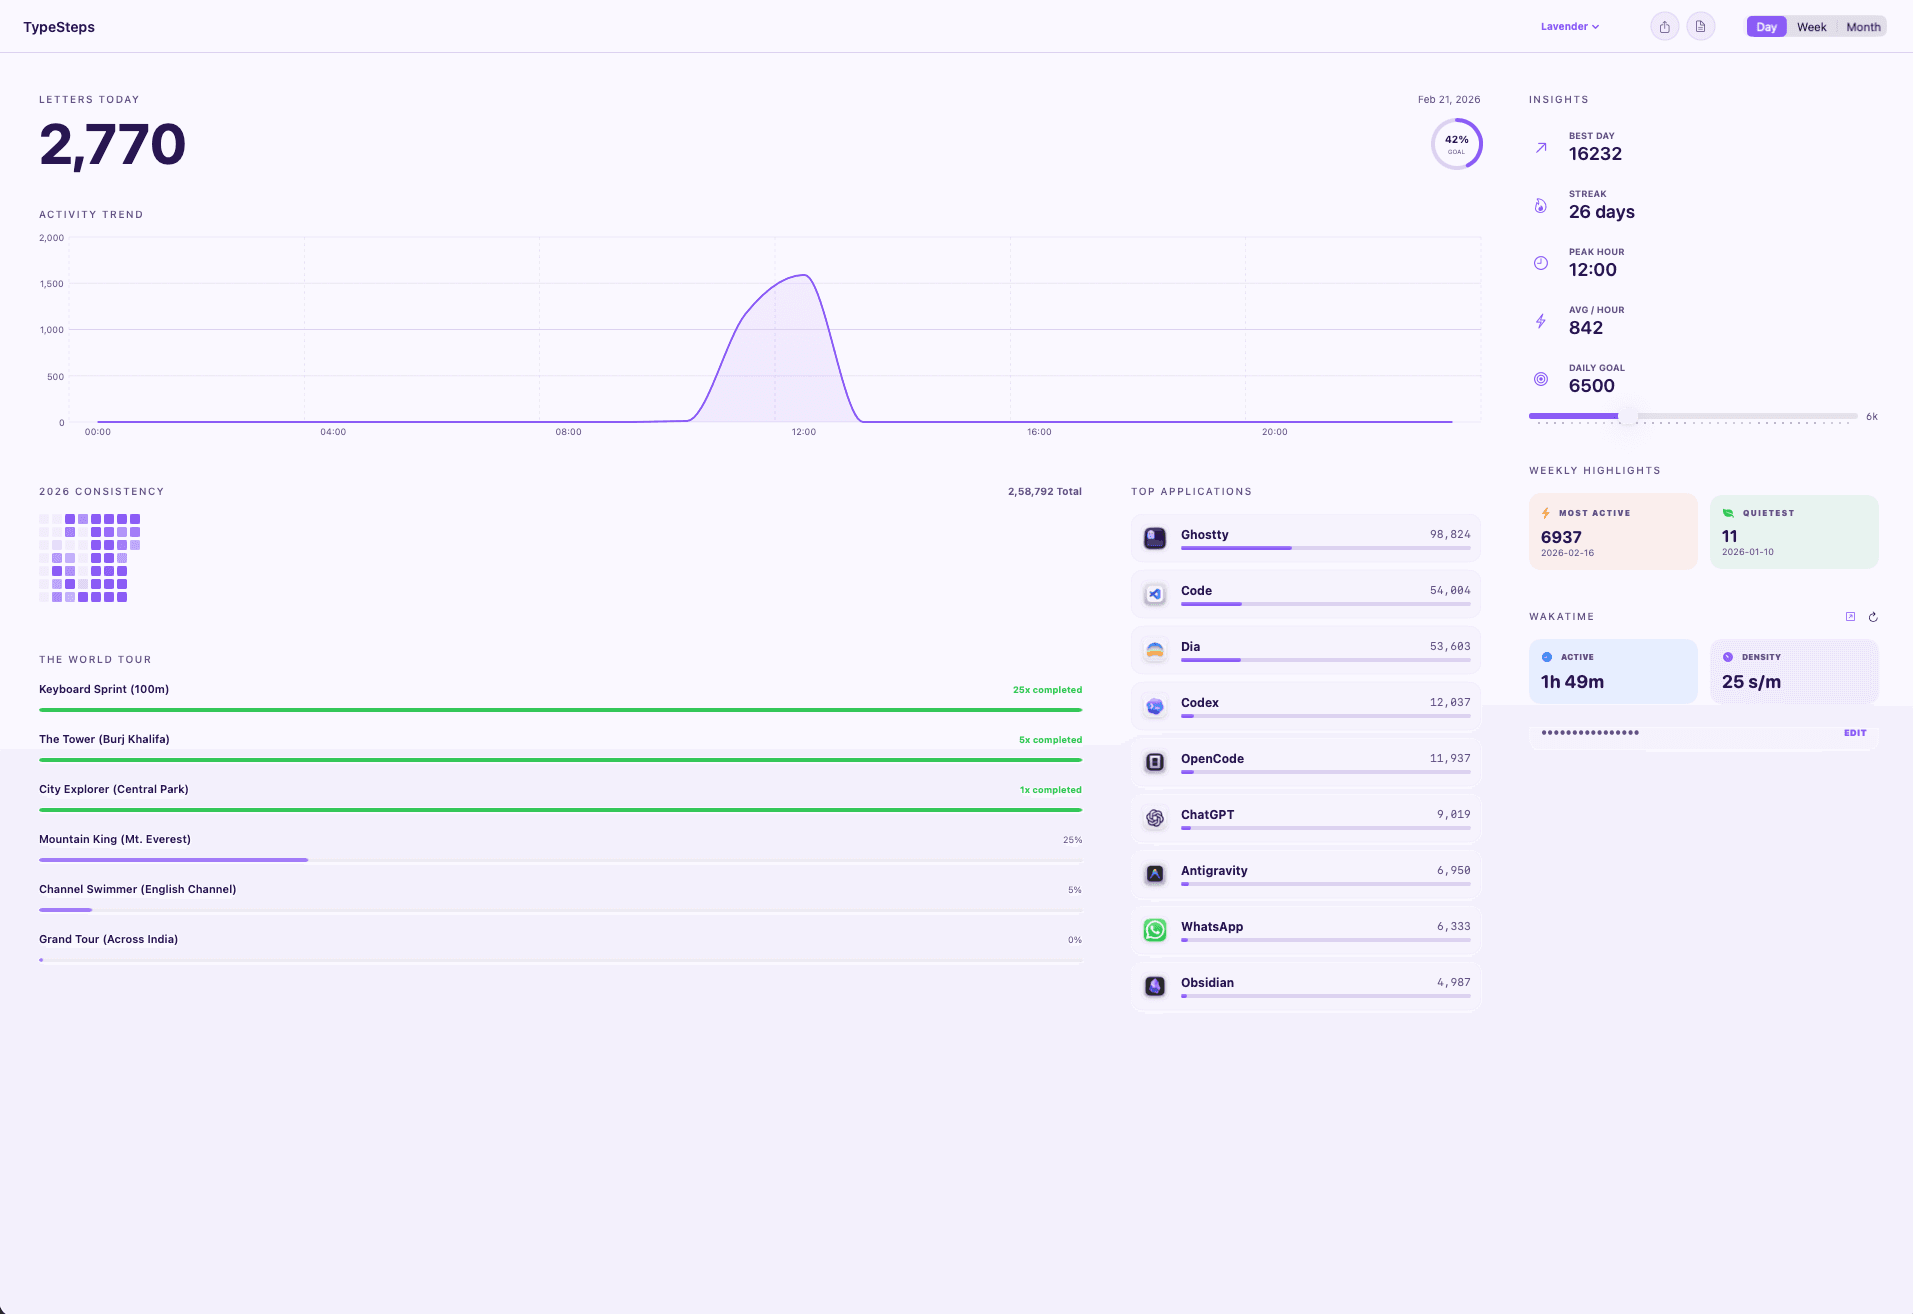The image size is (1913, 1314).
Task: Click the Daily Goal target icon
Action: [x=1541, y=379]
